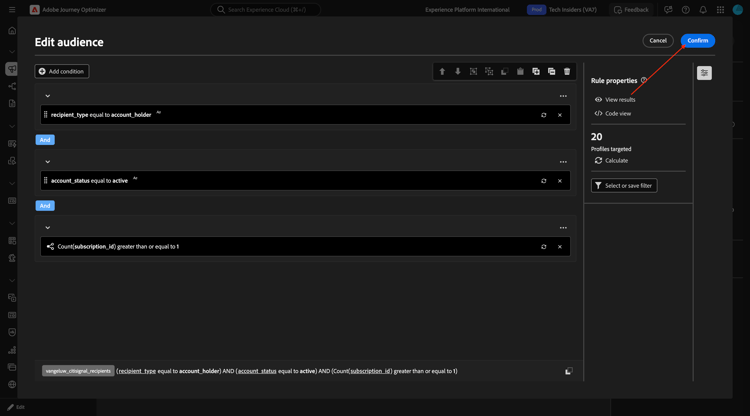
Task: Switch to Code view
Action: (x=613, y=113)
